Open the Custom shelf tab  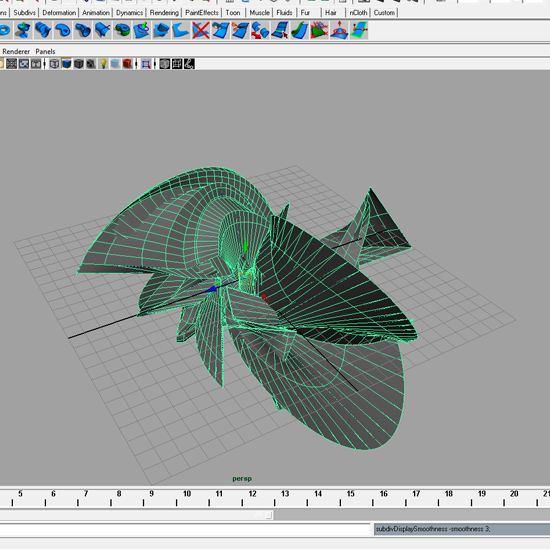point(384,13)
